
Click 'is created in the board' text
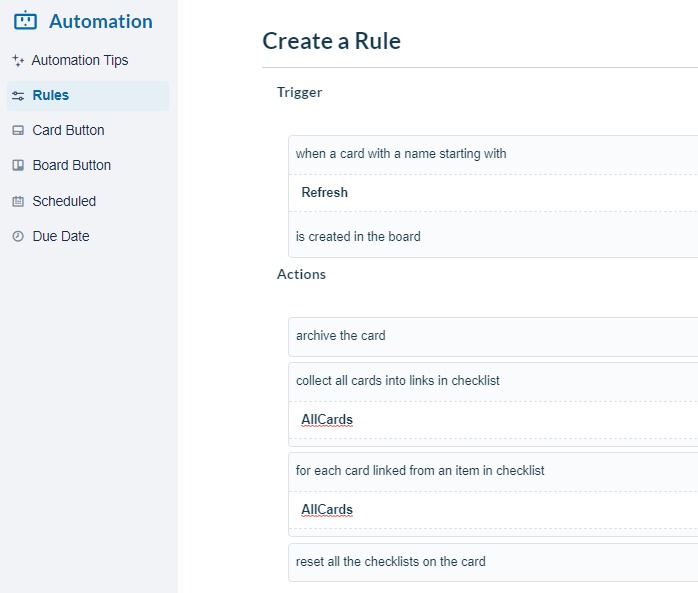coord(358,236)
